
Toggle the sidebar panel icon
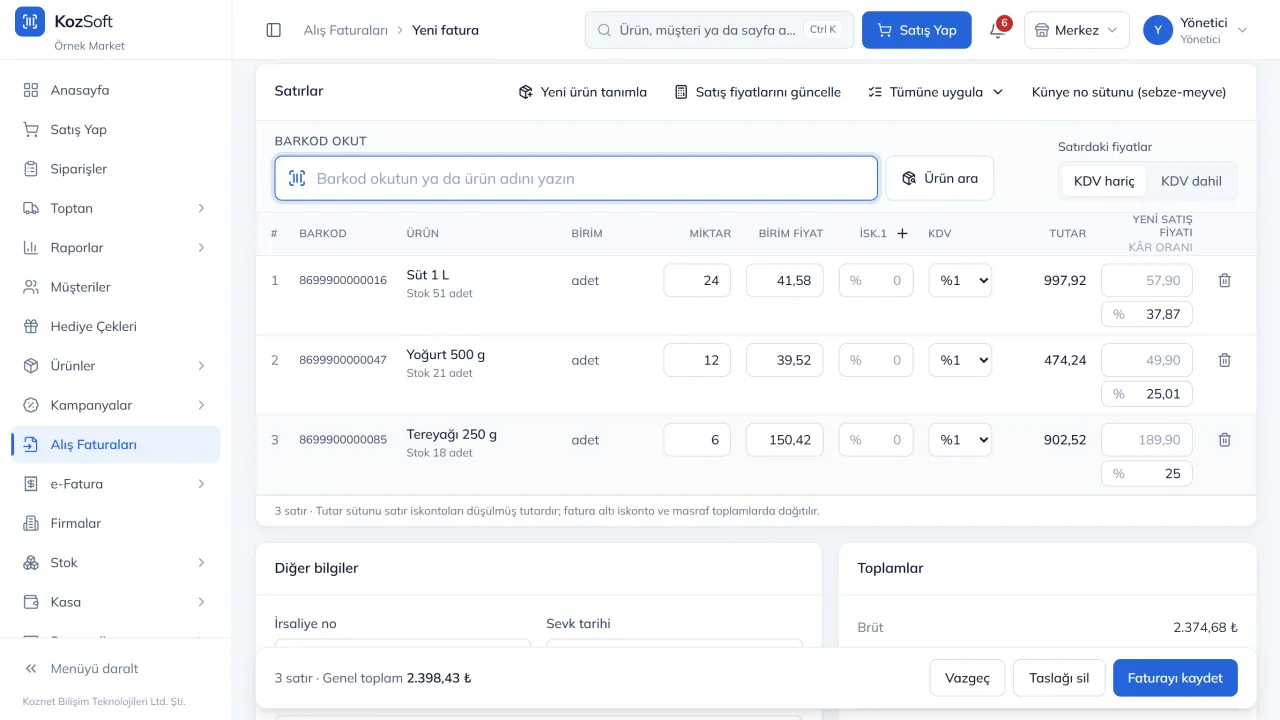pyautogui.click(x=274, y=30)
